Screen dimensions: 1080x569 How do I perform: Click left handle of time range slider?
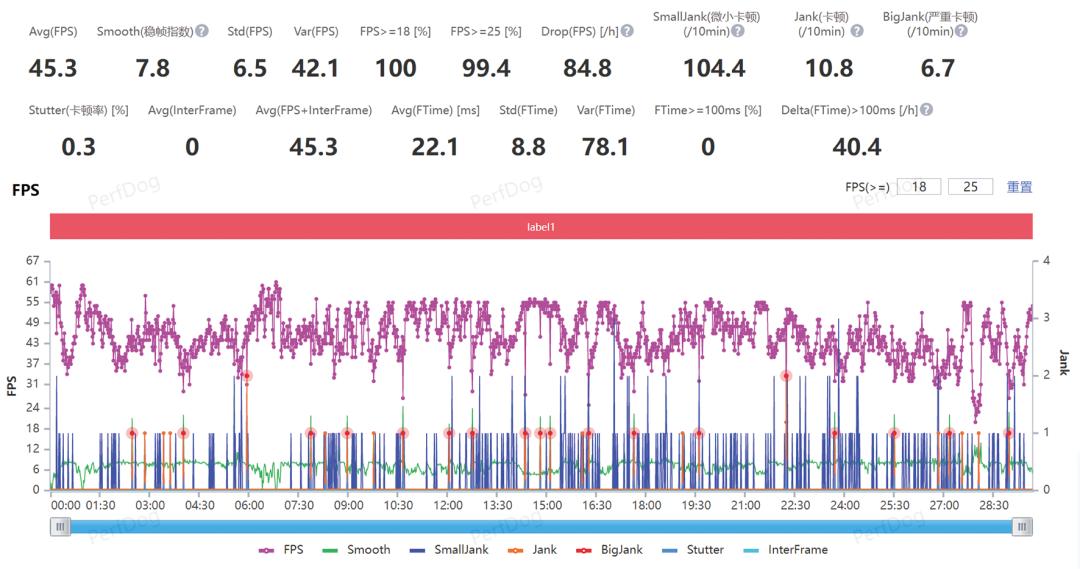click(x=61, y=526)
